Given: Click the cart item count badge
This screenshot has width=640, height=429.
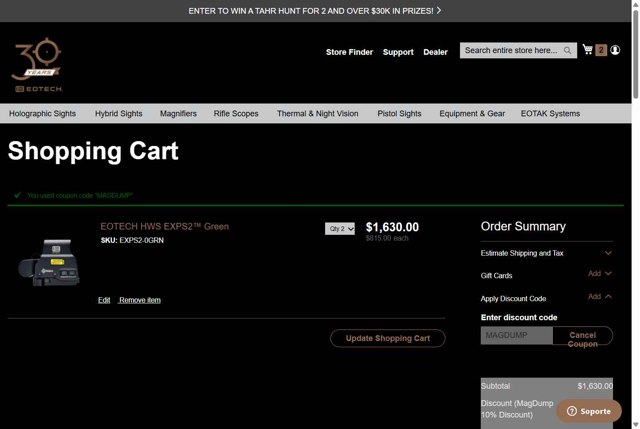Looking at the screenshot, I should pyautogui.click(x=601, y=50).
